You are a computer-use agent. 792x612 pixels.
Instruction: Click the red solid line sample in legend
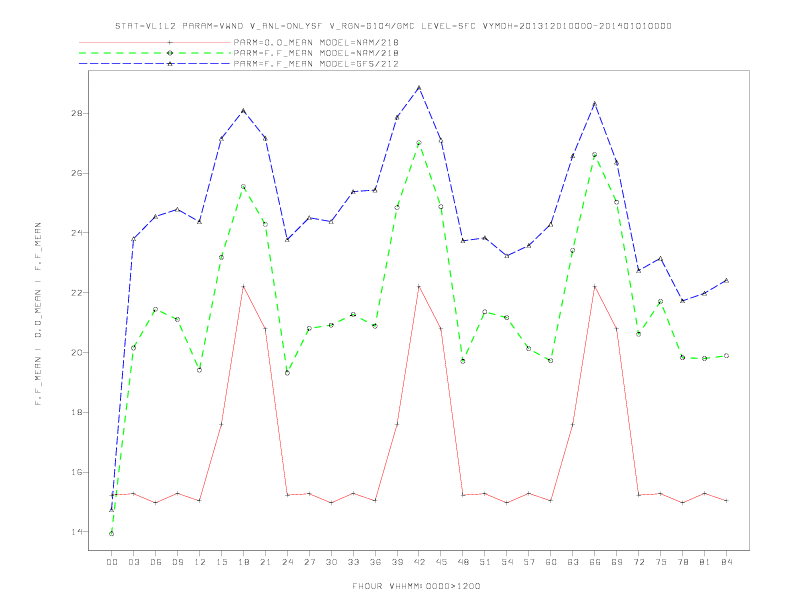click(155, 42)
